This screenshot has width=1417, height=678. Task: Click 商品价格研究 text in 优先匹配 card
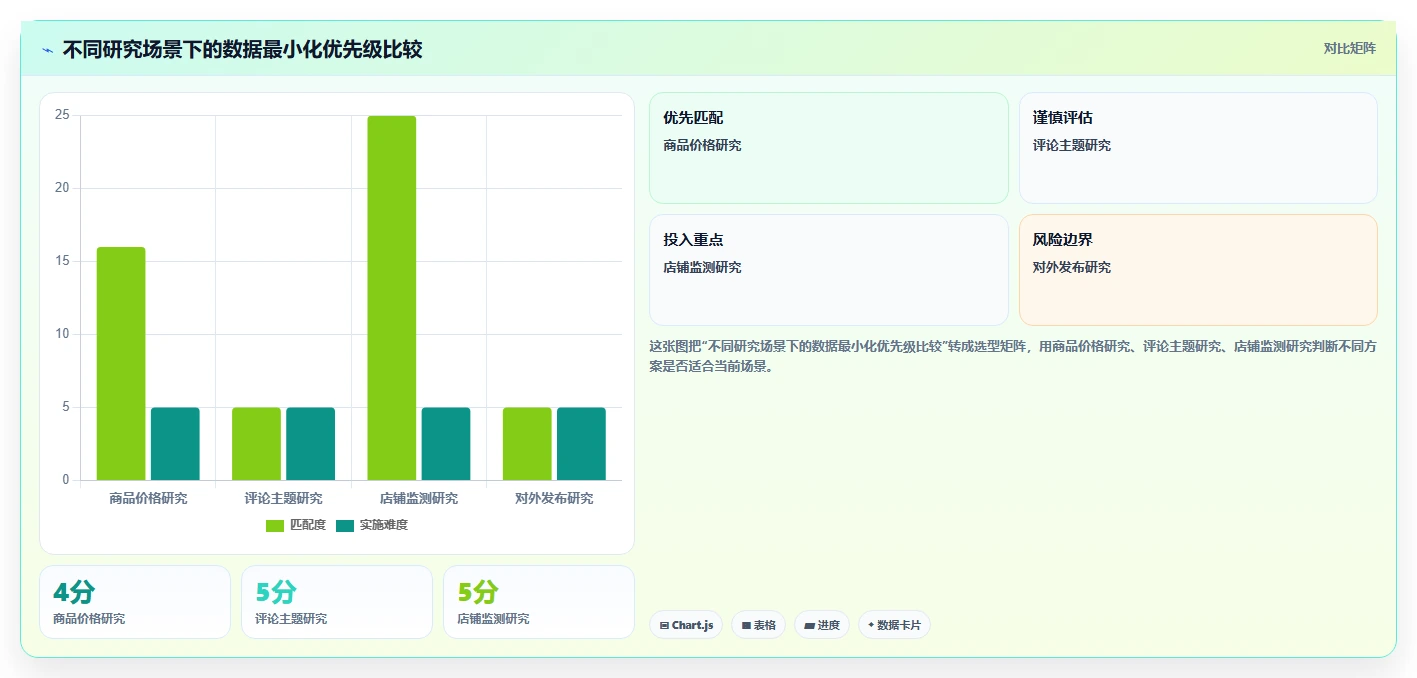[702, 145]
